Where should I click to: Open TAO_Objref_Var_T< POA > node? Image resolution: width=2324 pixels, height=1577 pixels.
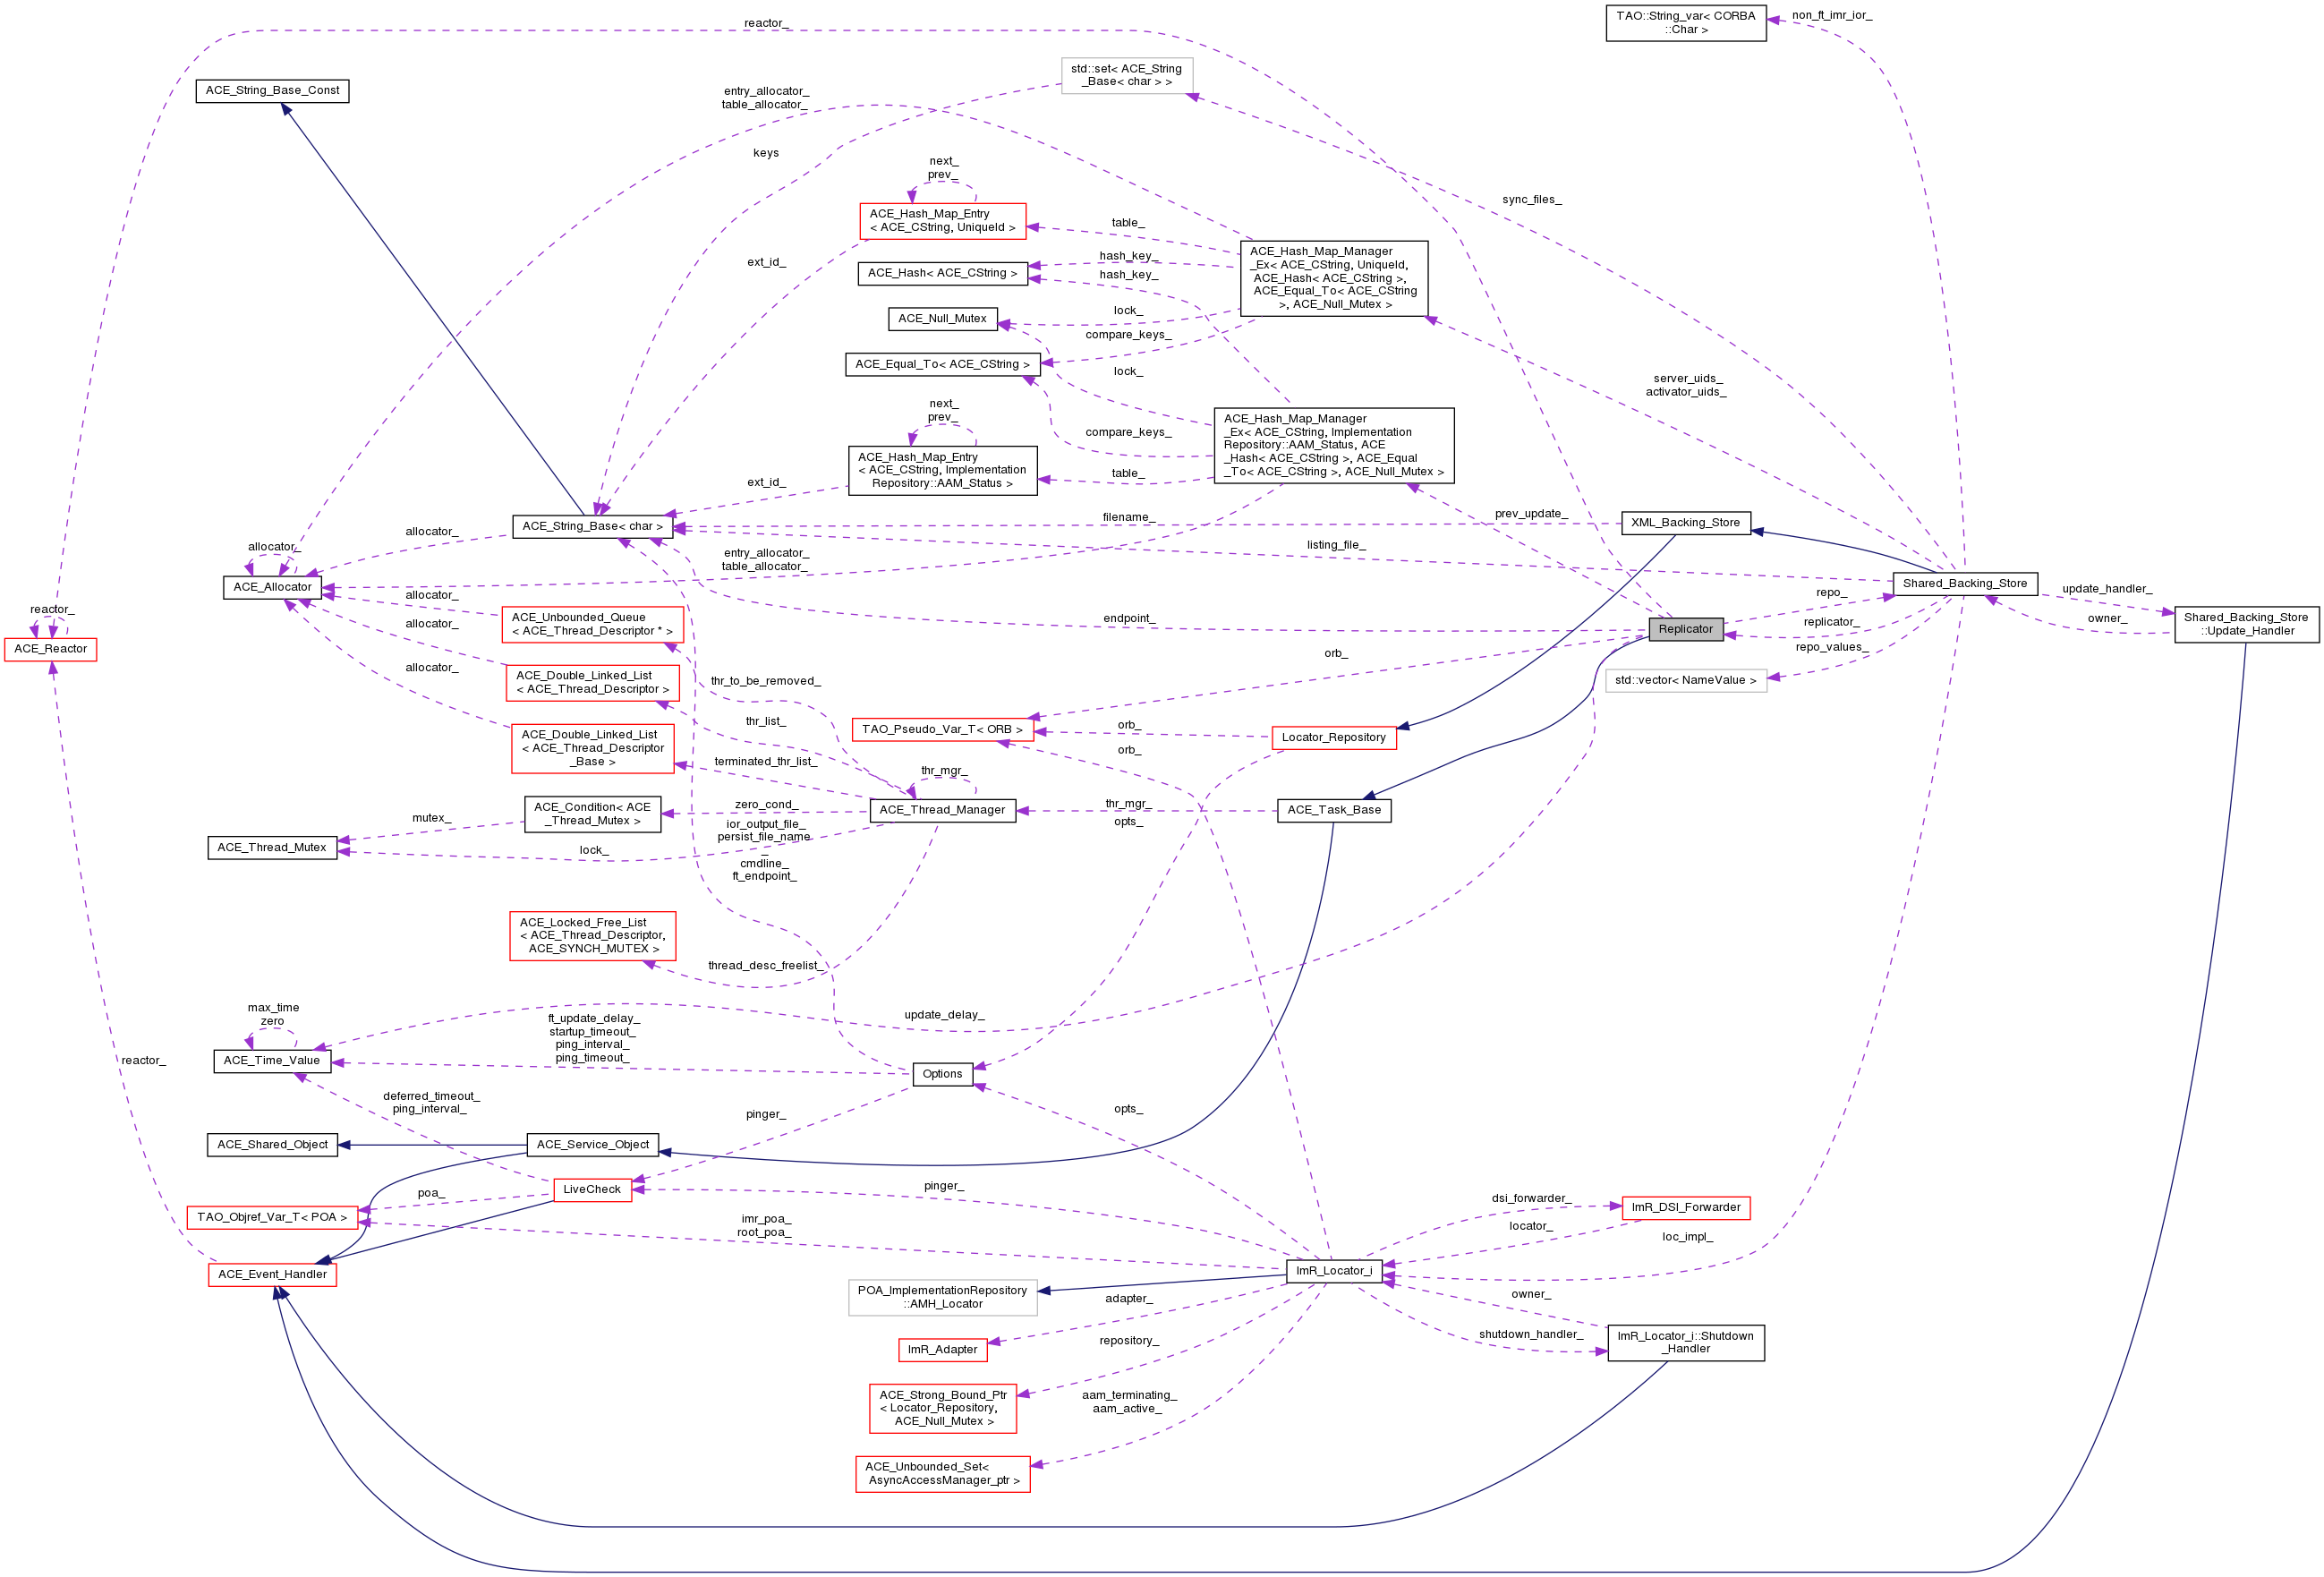pos(272,1217)
